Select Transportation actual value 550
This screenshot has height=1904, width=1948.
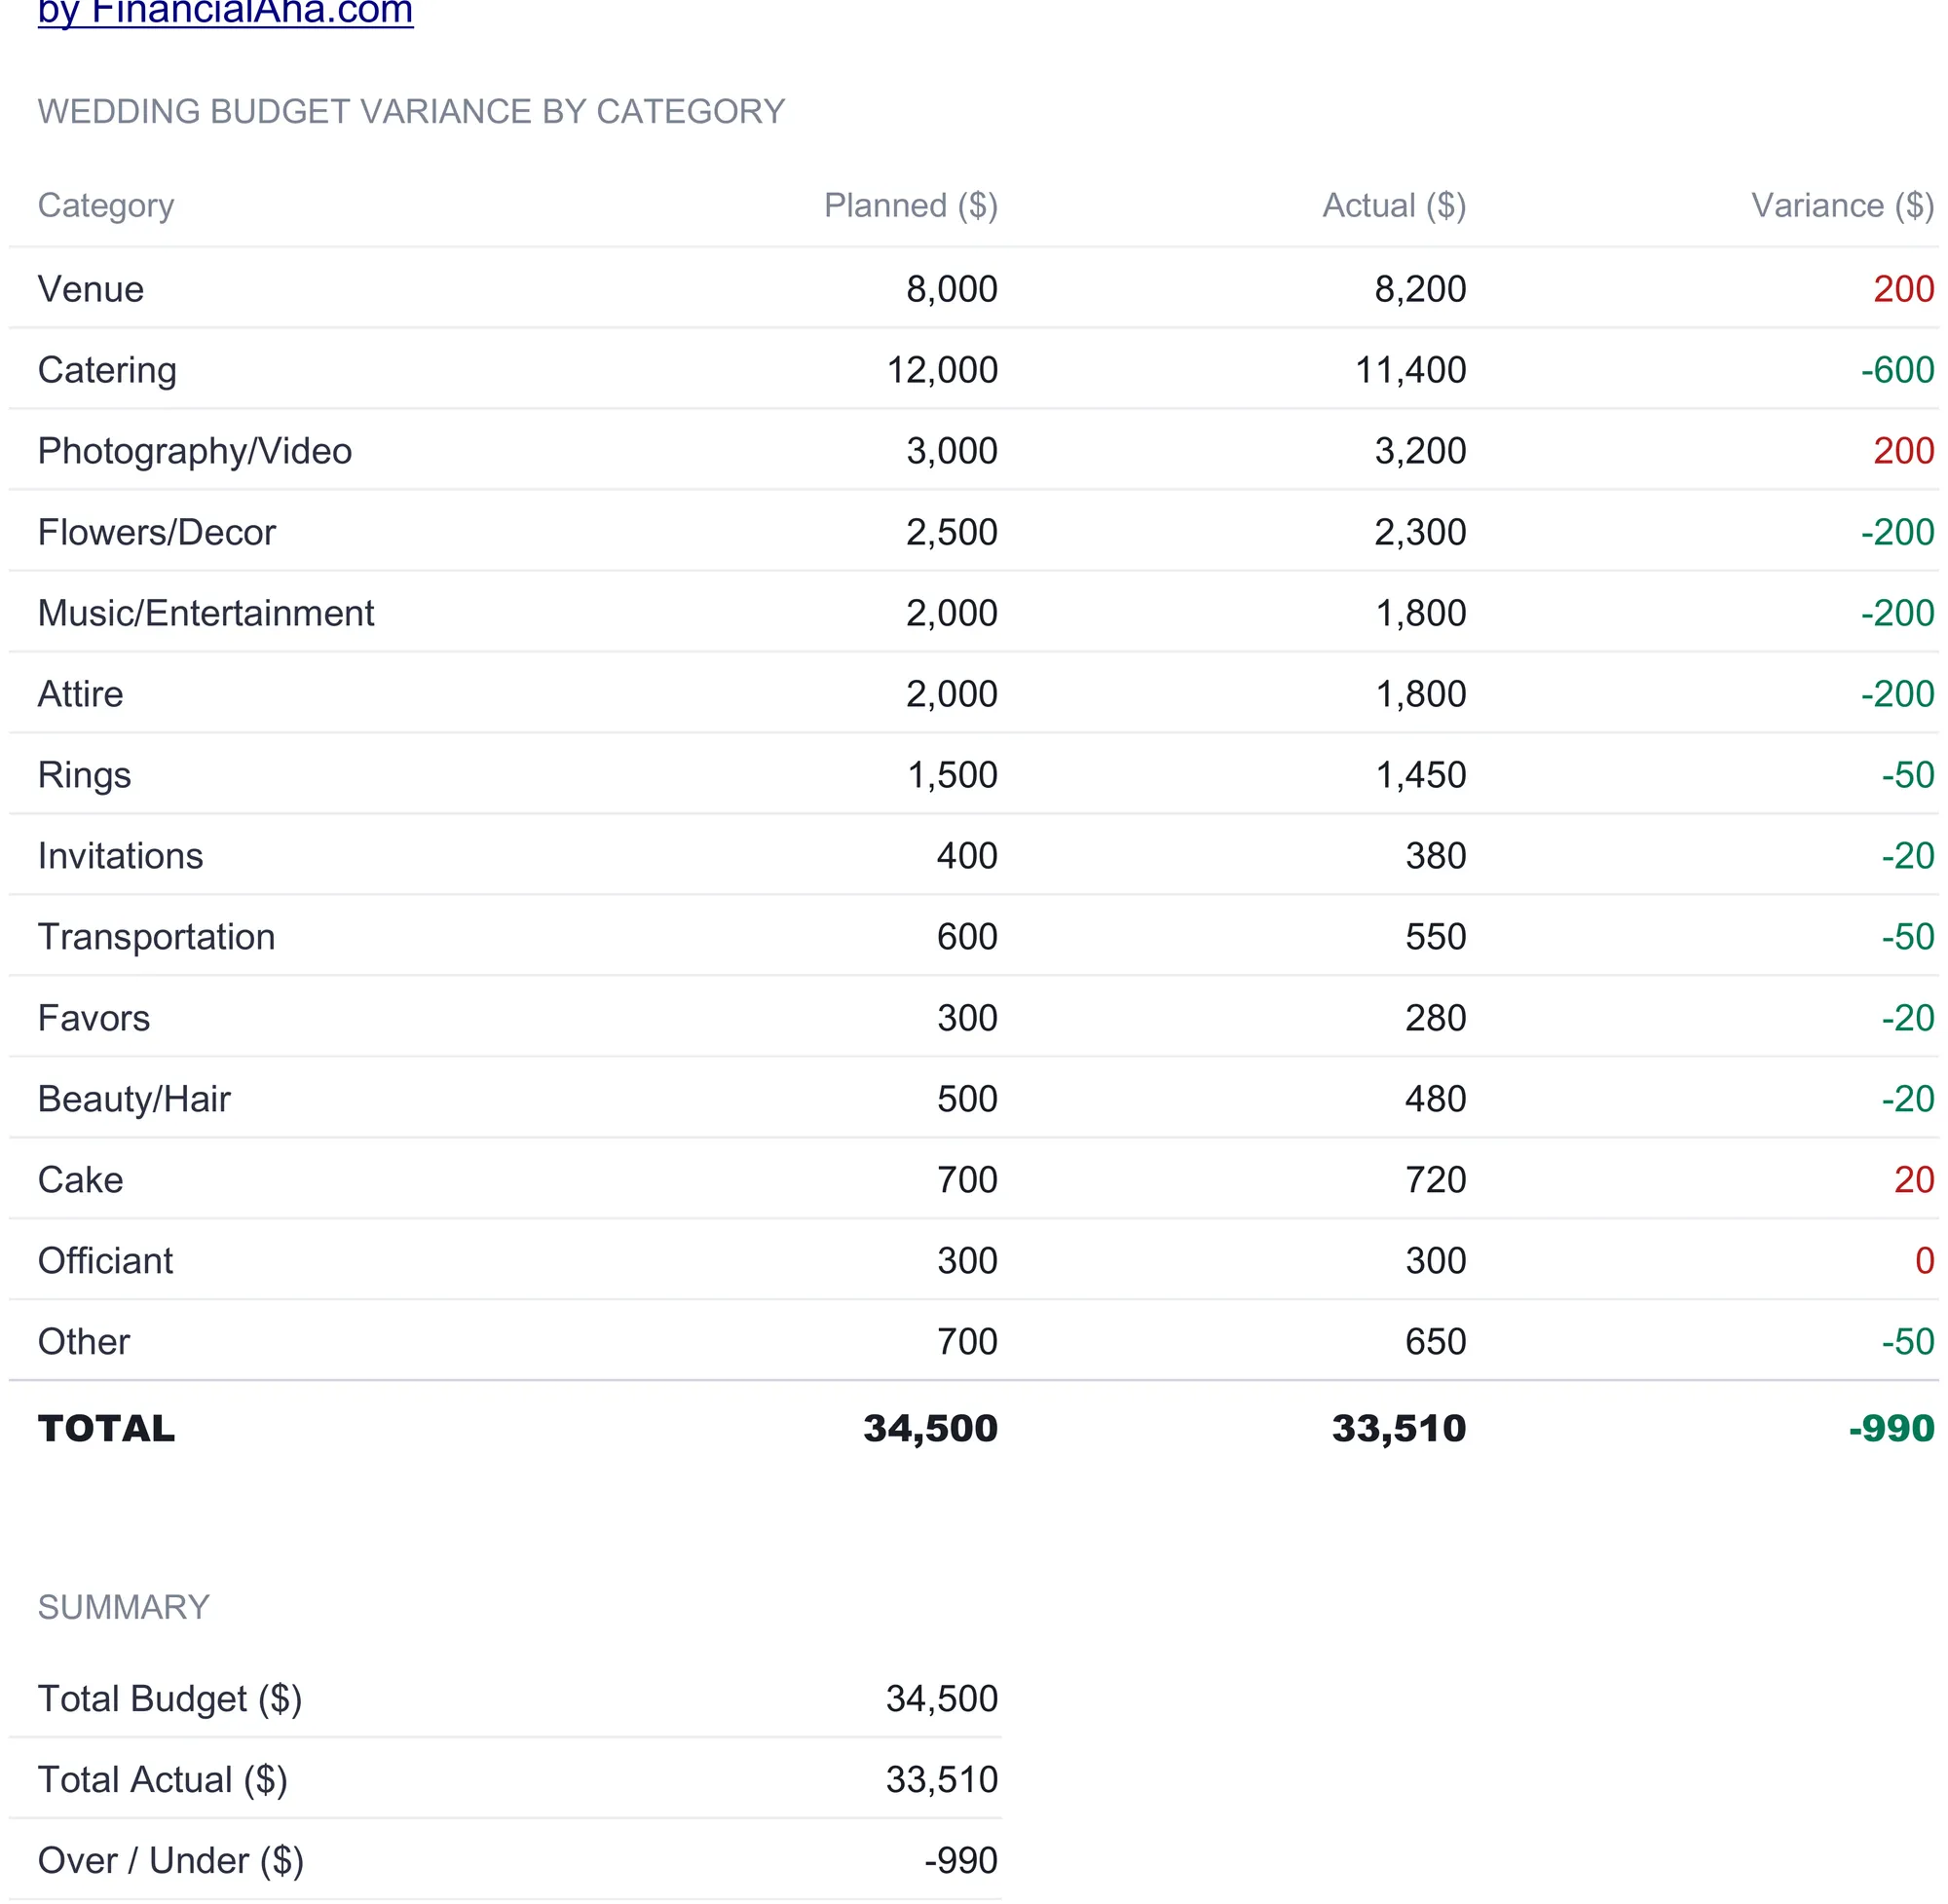[1435, 937]
